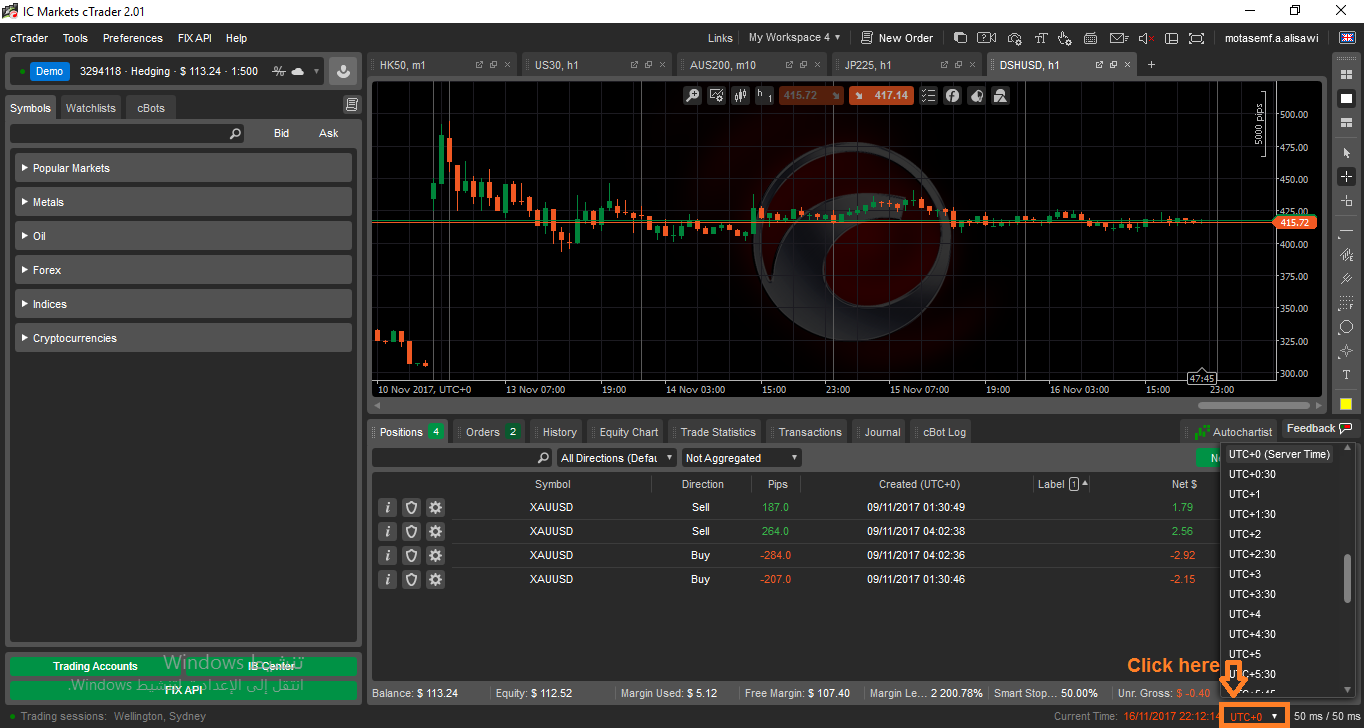1364x728 pixels.
Task: Open chart viewing options icon
Action: (716, 95)
